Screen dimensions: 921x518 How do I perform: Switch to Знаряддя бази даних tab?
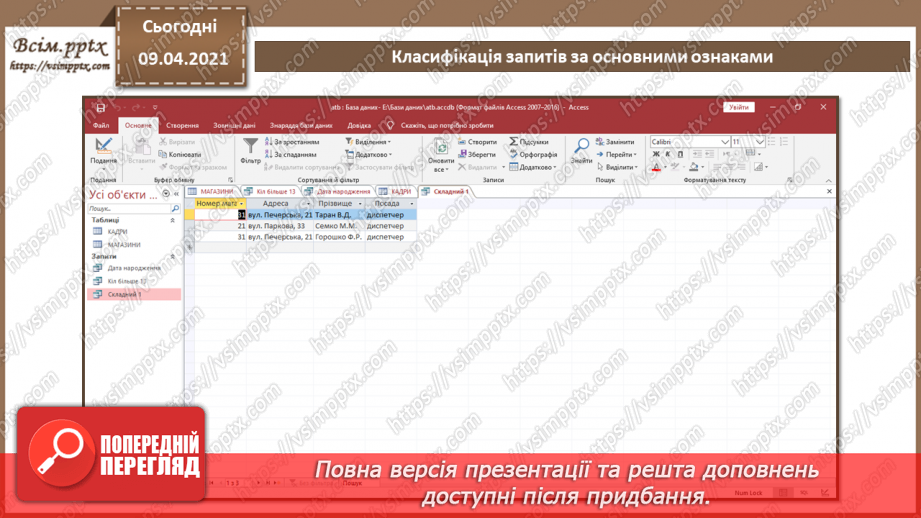click(x=301, y=126)
